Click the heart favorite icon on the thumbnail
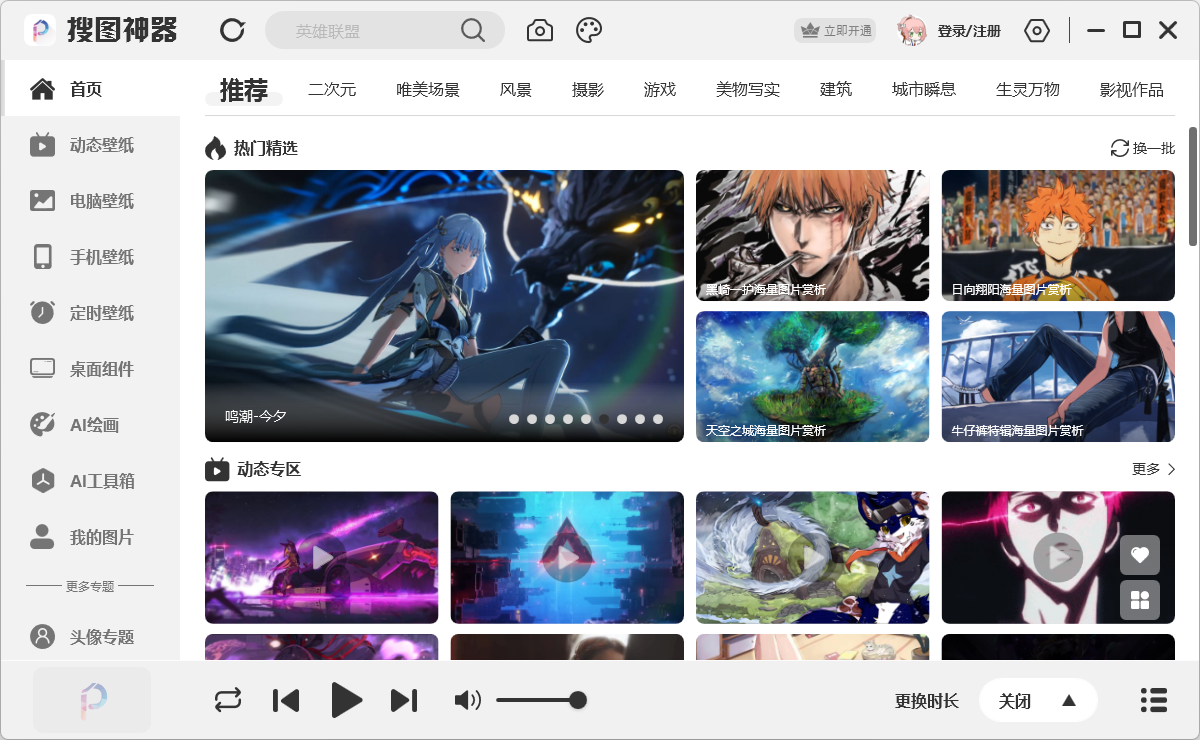1200x740 pixels. 1140,555
